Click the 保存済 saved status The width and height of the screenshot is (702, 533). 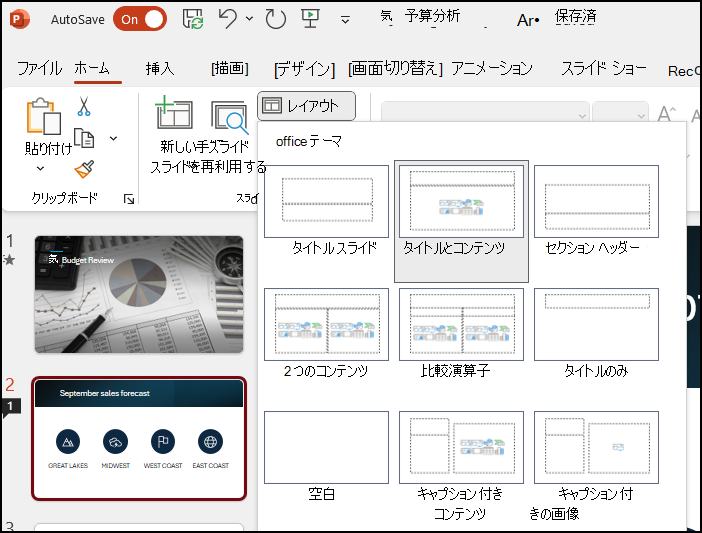coord(575,17)
